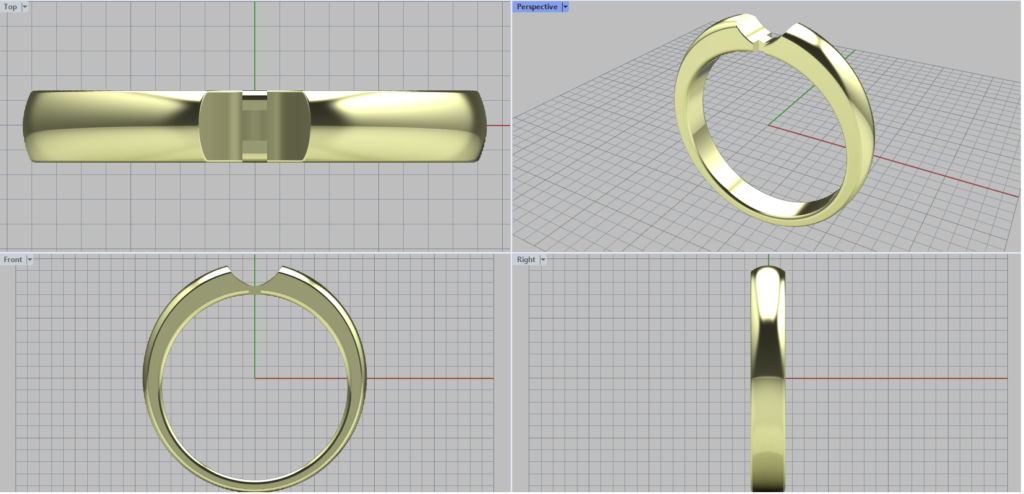Click the ring band in Top viewport
Viewport: 1024px width, 494px height.
point(110,127)
